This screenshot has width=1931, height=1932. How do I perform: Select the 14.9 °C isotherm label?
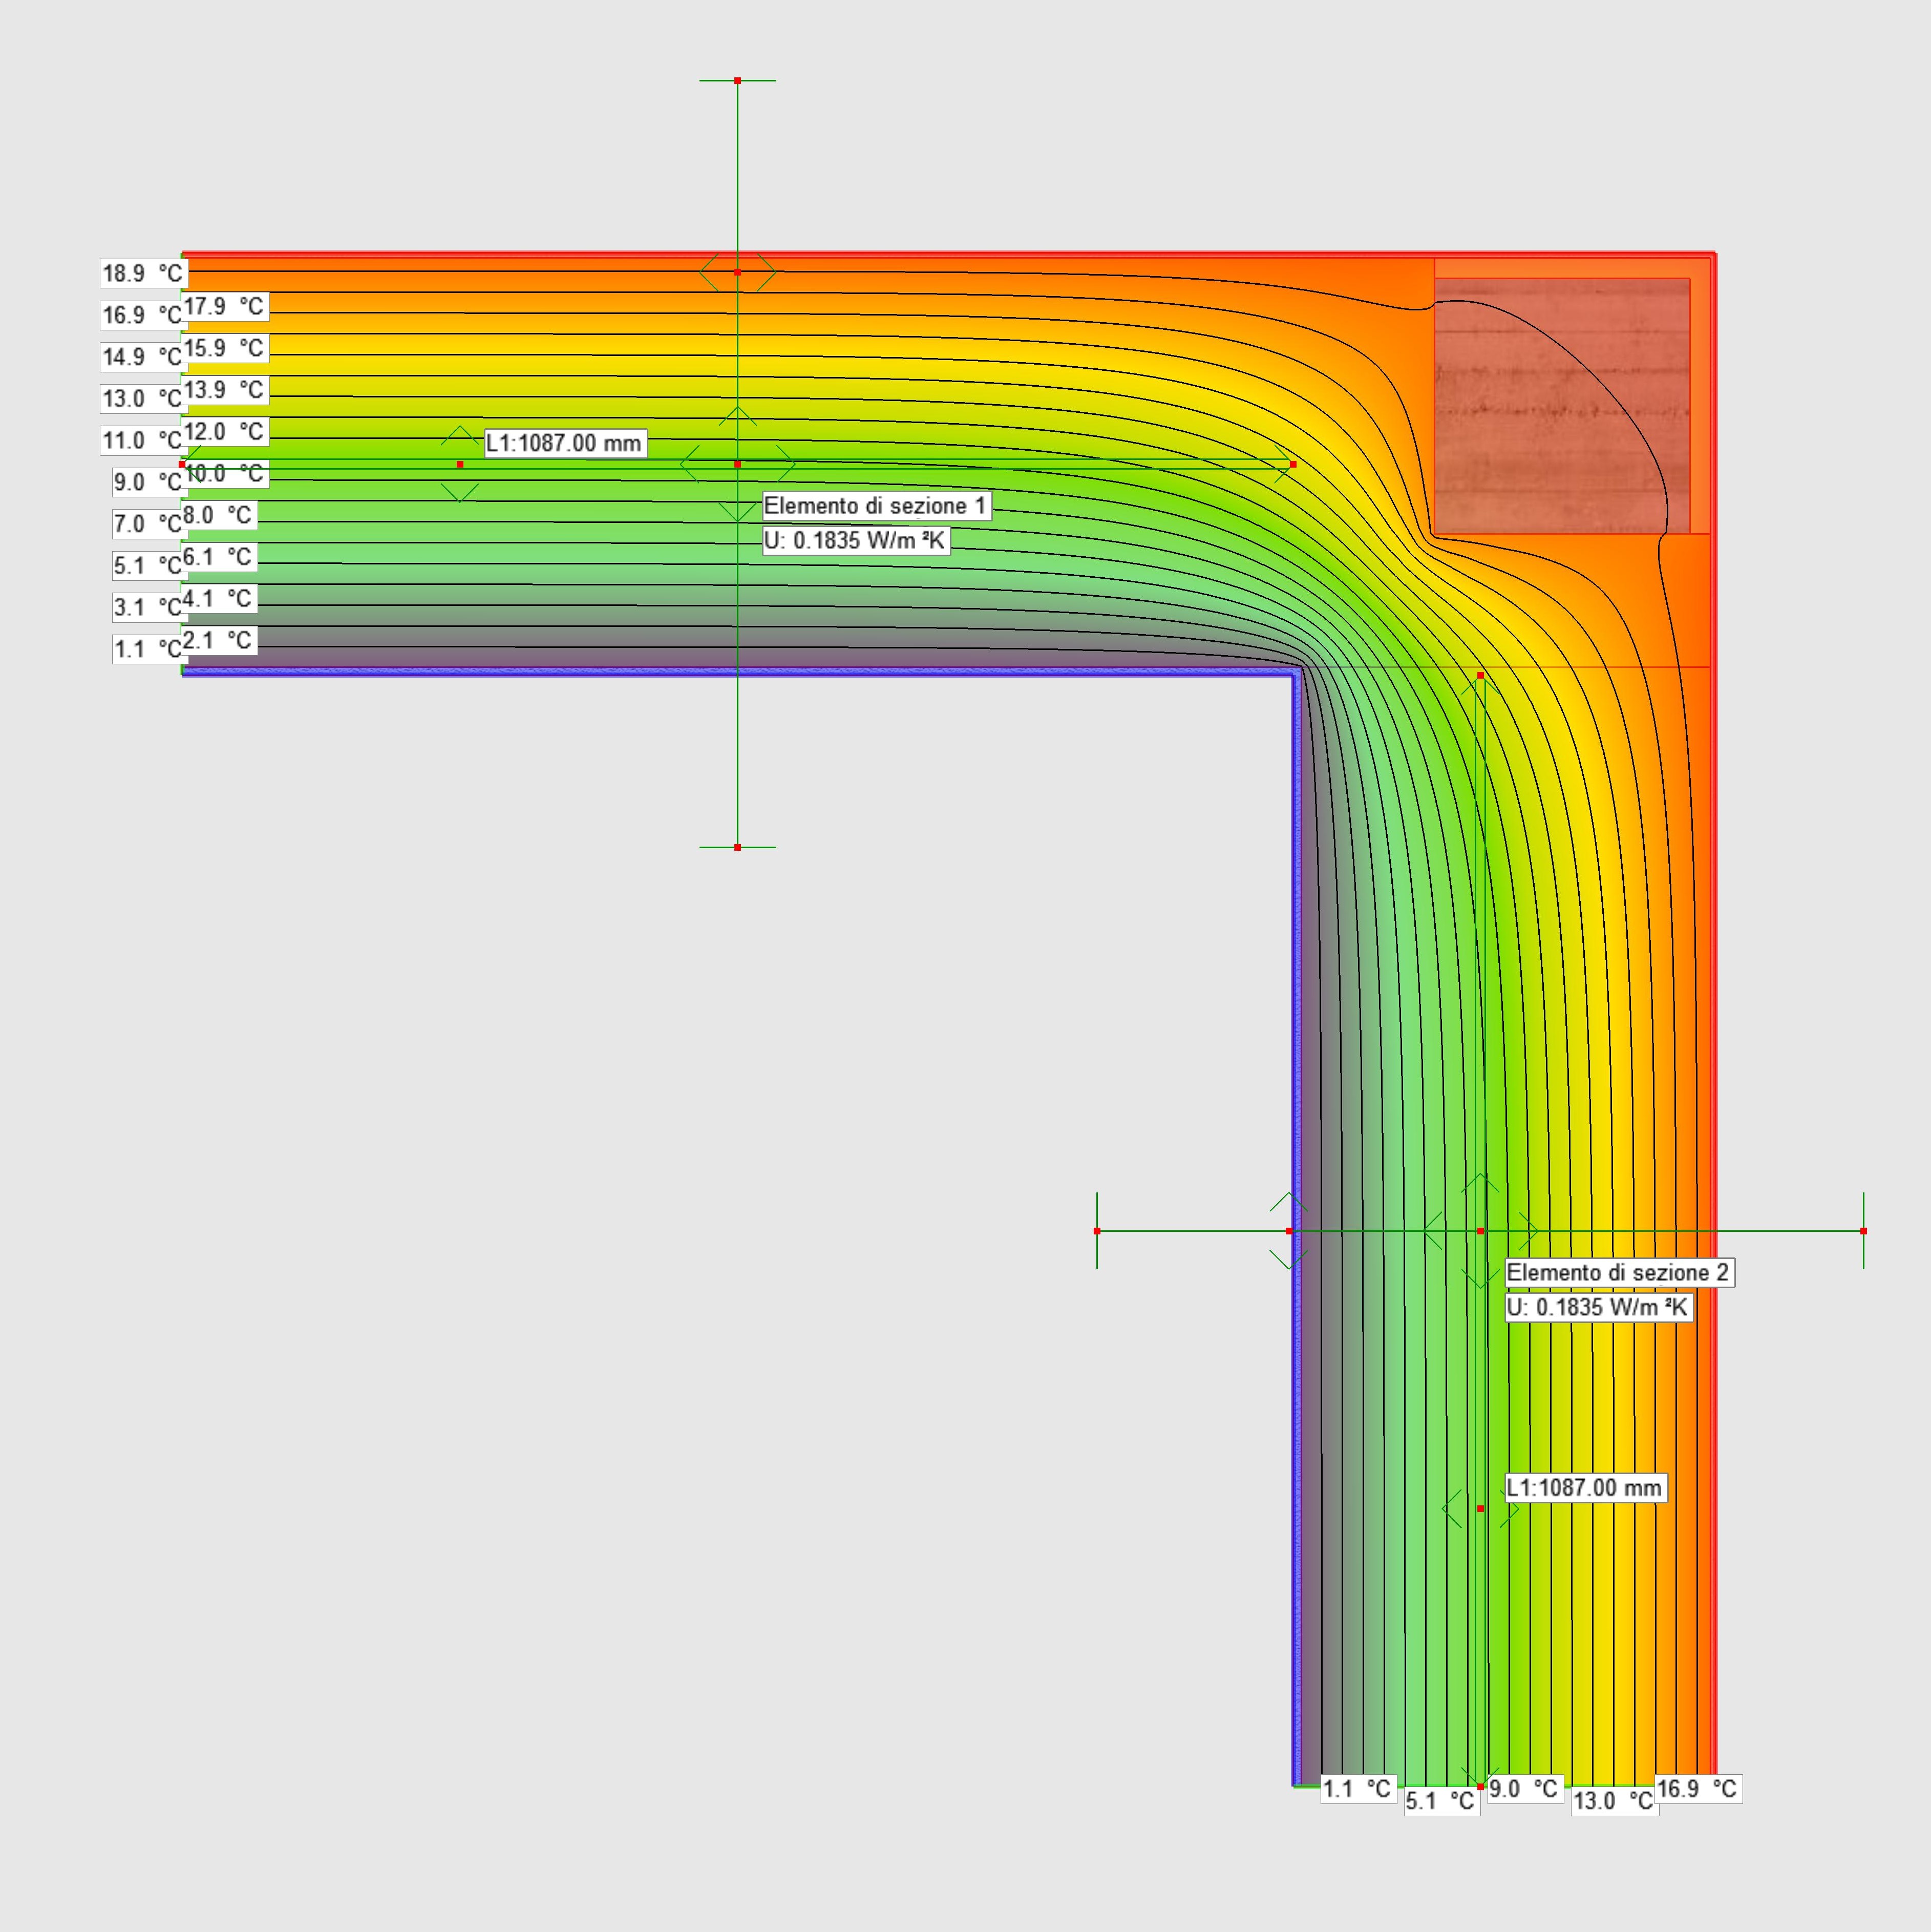pyautogui.click(x=142, y=357)
